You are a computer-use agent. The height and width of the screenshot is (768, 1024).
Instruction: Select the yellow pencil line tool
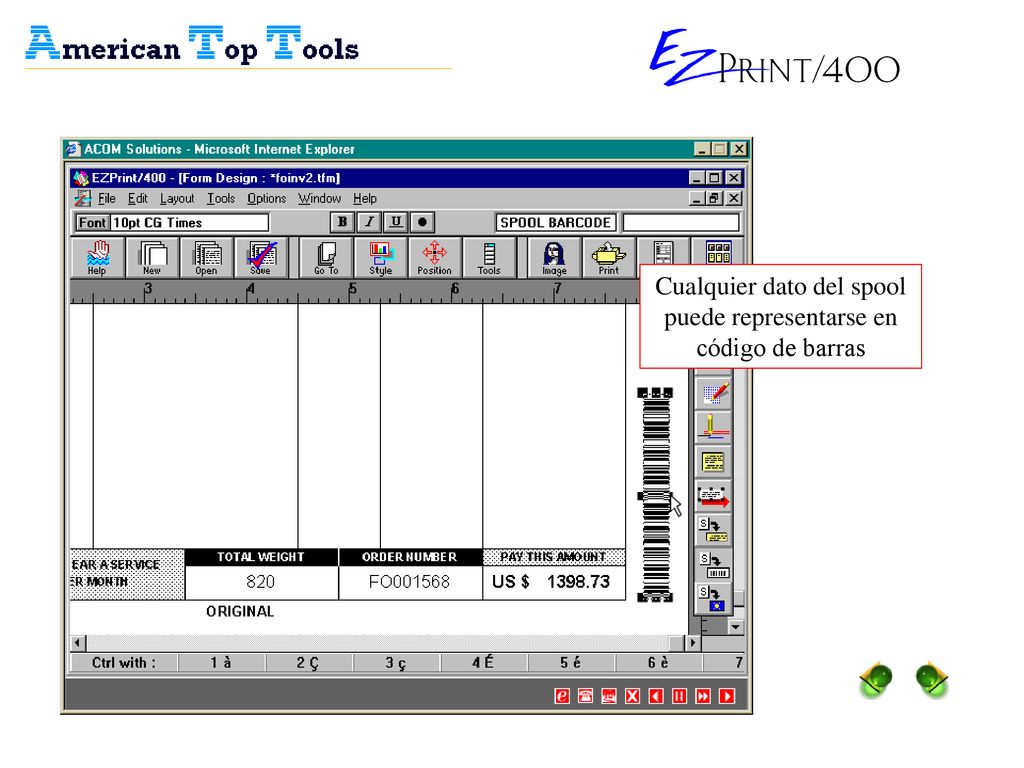(x=713, y=427)
